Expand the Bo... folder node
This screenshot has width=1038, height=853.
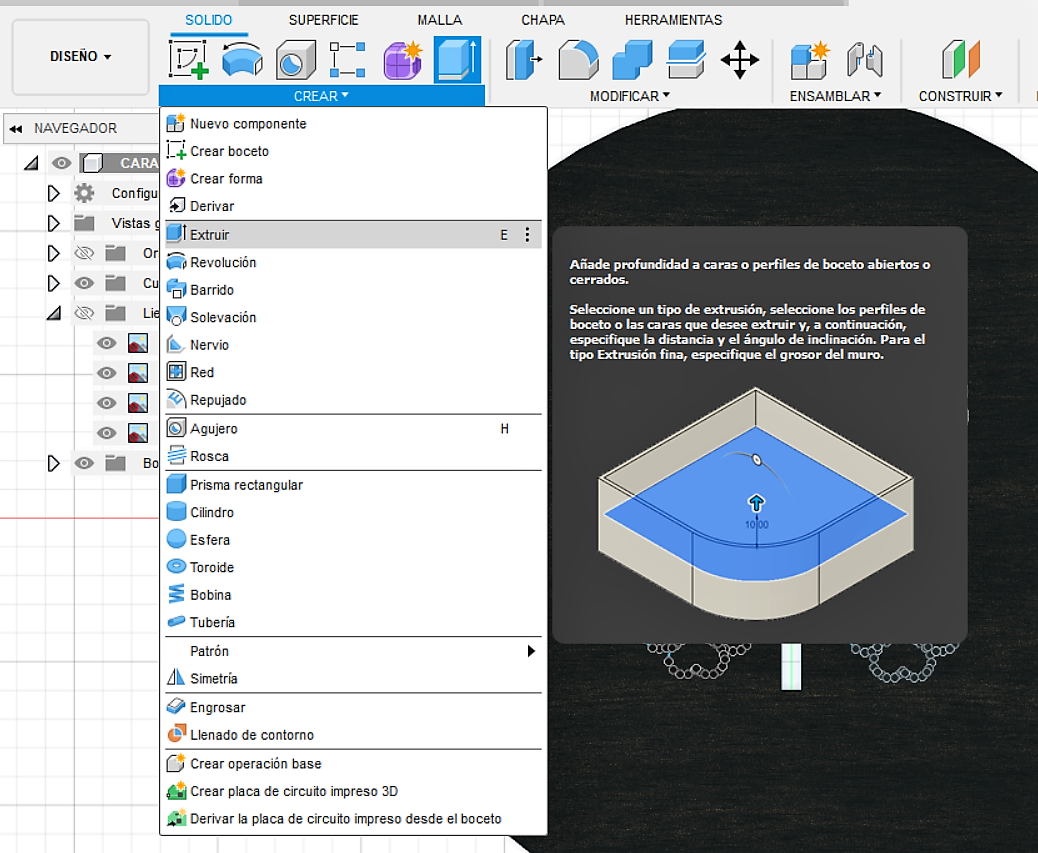pyautogui.click(x=54, y=463)
